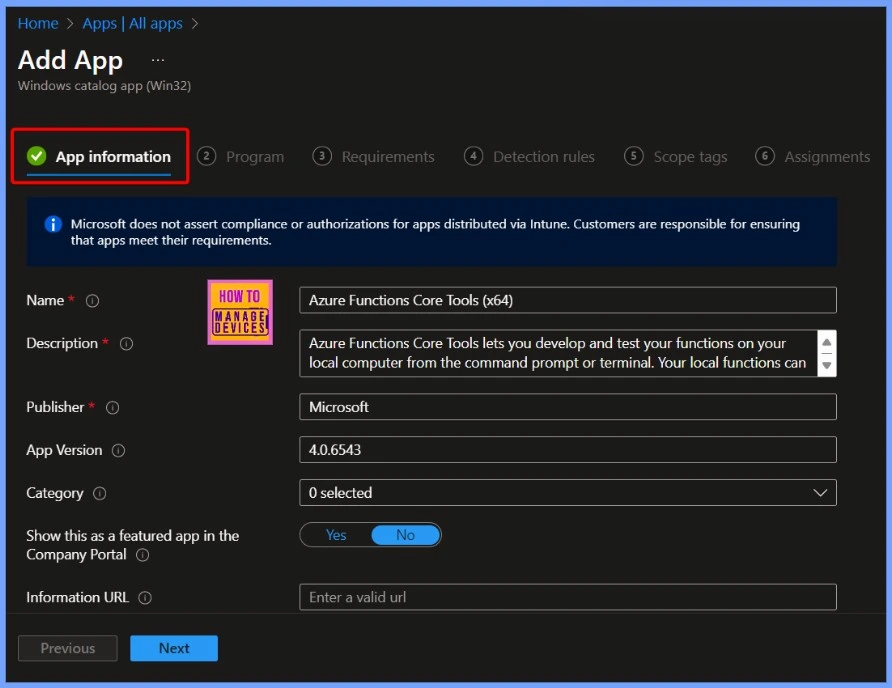Go to the Assignments step tab
The width and height of the screenshot is (892, 688).
(813, 156)
